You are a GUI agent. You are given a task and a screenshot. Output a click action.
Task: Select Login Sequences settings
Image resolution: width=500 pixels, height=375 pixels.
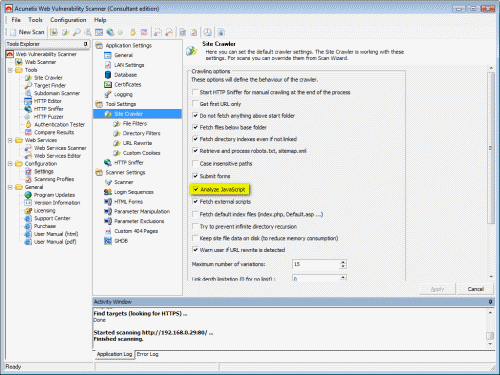point(134,192)
